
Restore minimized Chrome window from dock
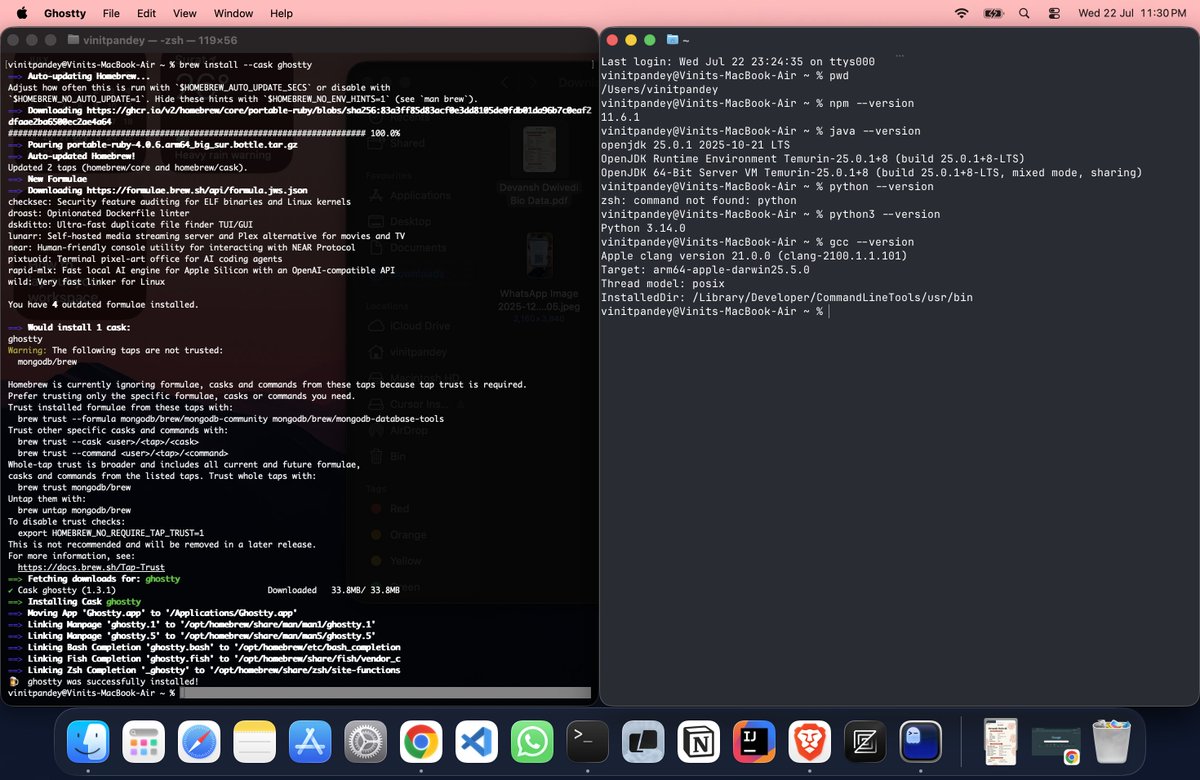tap(1056, 745)
